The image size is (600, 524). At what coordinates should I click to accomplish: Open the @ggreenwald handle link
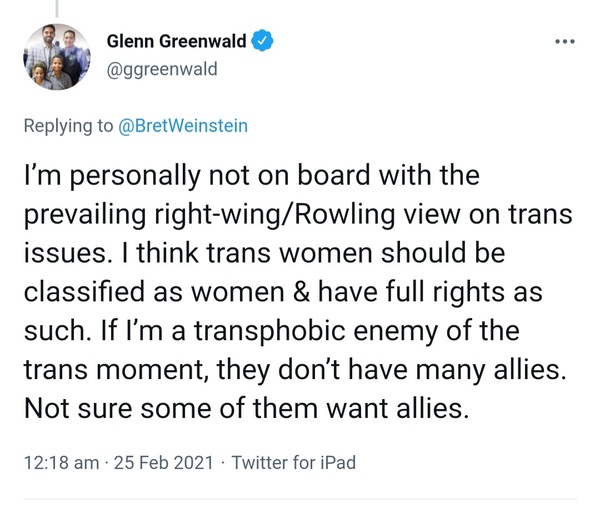[162, 69]
